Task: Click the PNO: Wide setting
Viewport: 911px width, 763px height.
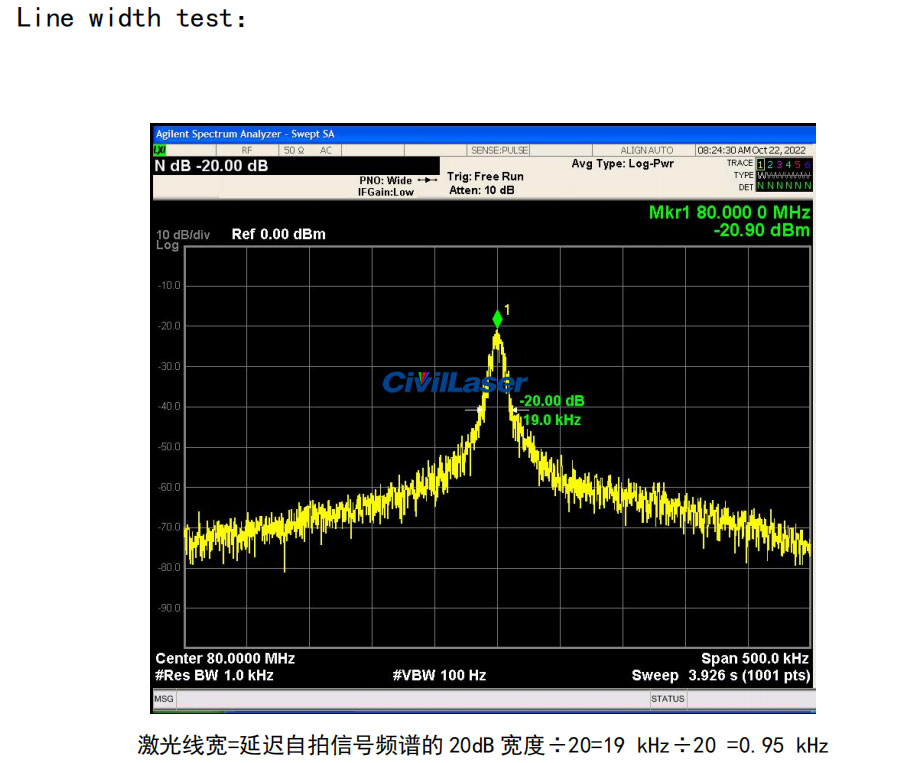Action: [385, 180]
